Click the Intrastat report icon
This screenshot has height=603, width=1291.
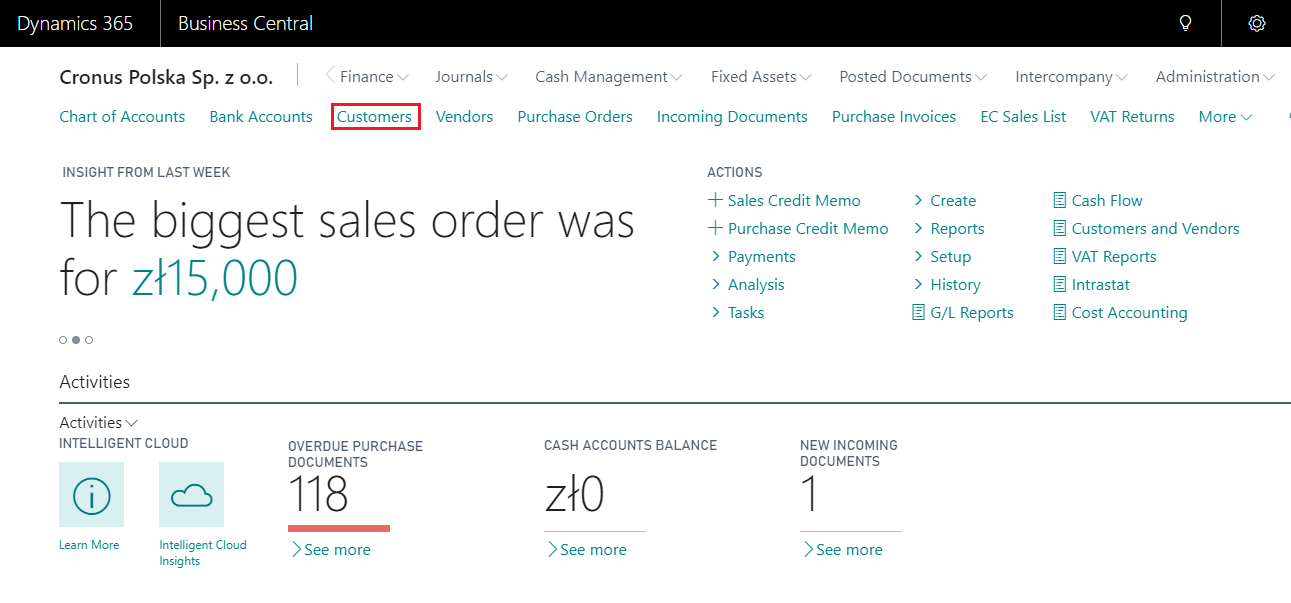pos(1060,284)
